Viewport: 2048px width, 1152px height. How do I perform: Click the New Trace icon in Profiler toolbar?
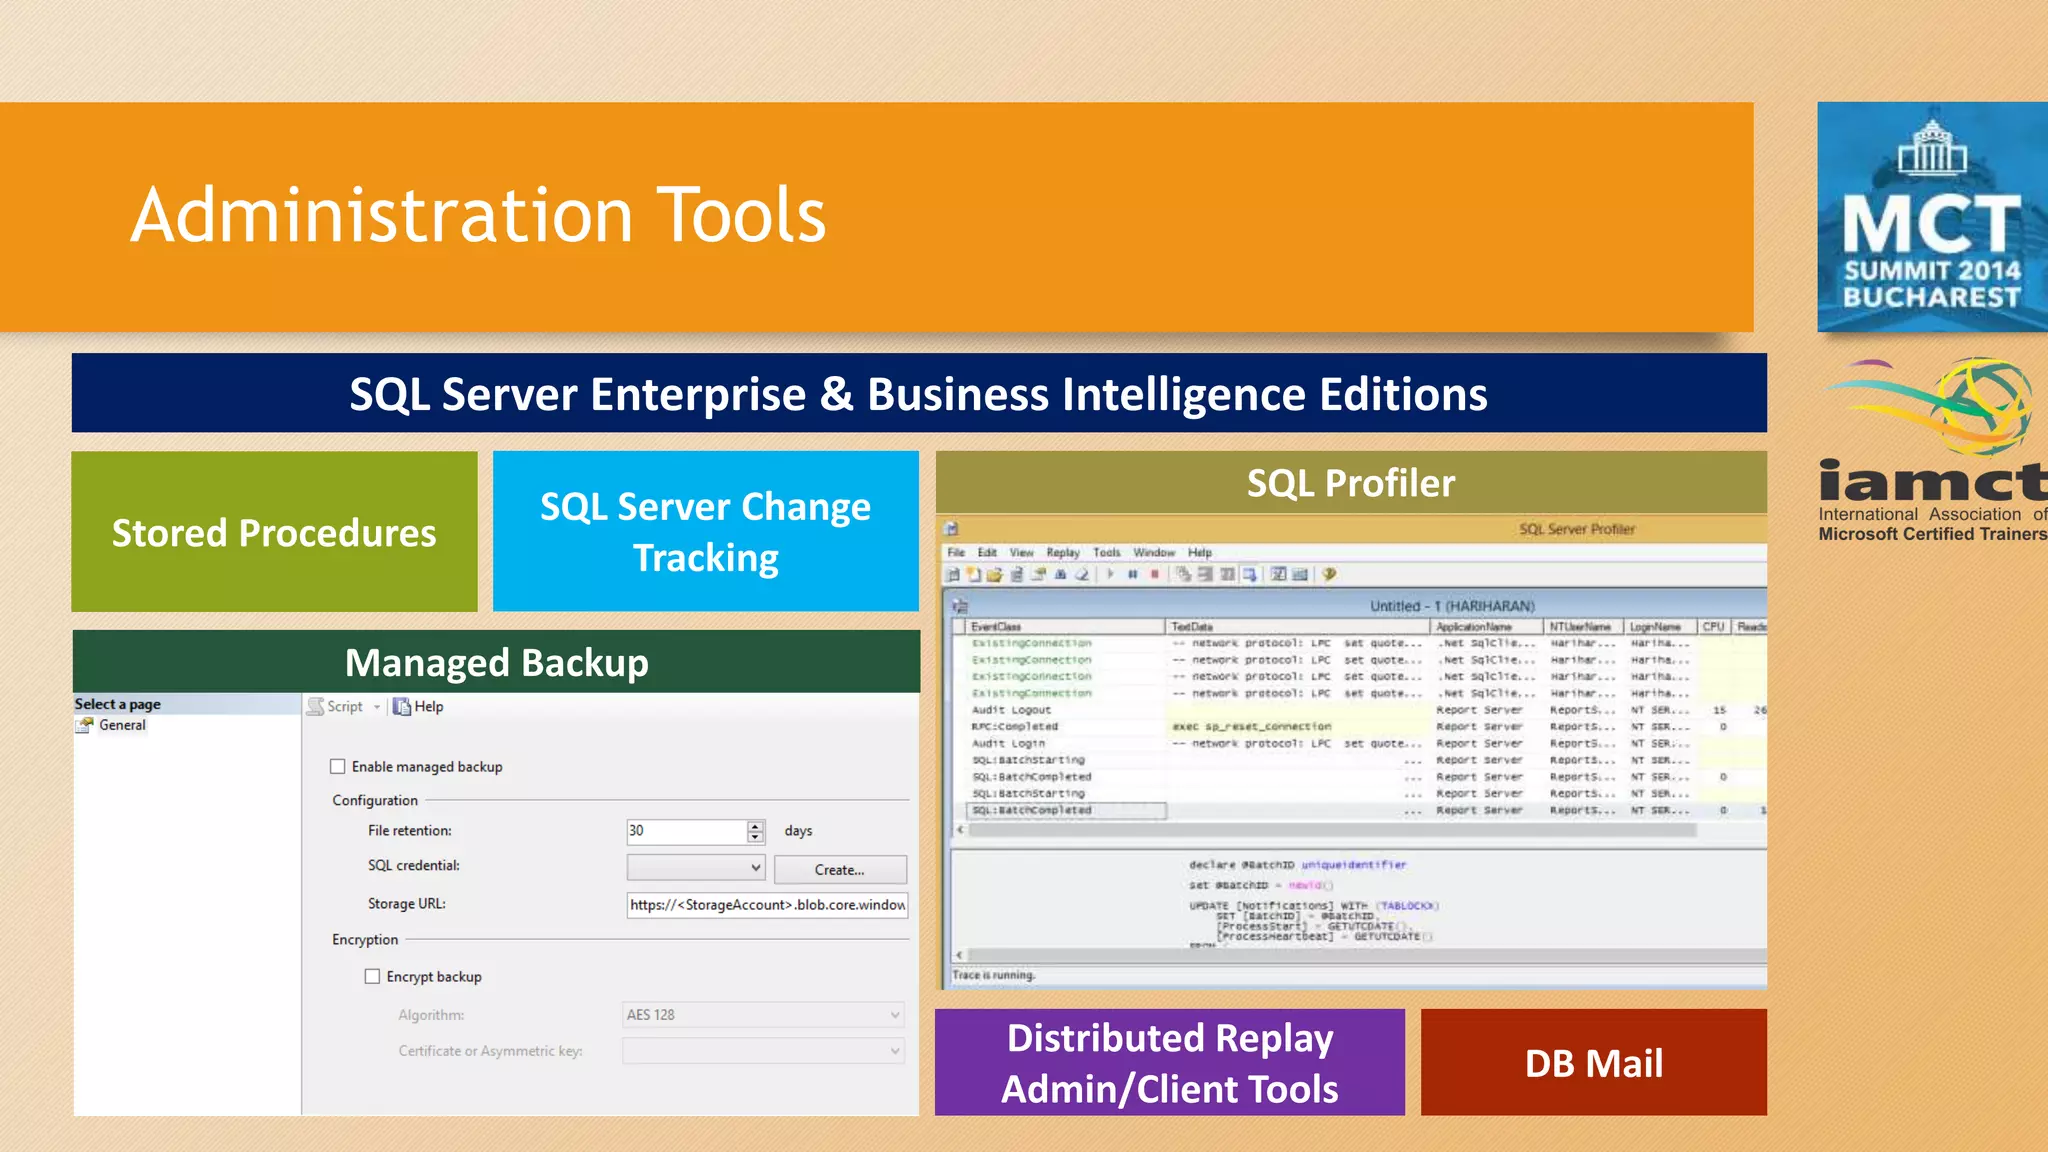(953, 574)
